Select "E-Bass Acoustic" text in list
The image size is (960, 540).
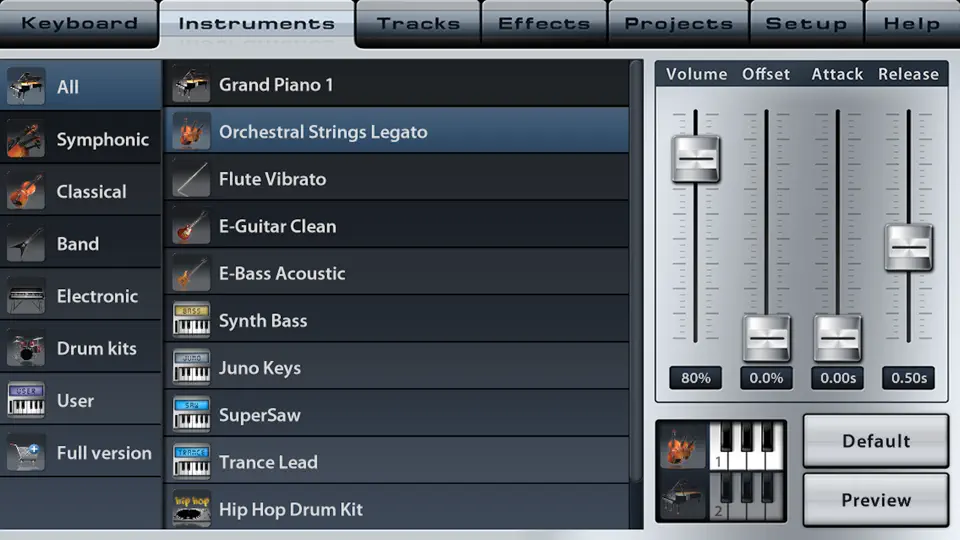(x=282, y=273)
